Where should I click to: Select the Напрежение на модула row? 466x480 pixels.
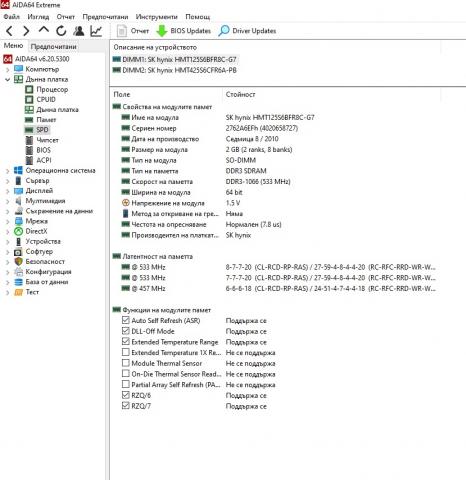pyautogui.click(x=181, y=203)
